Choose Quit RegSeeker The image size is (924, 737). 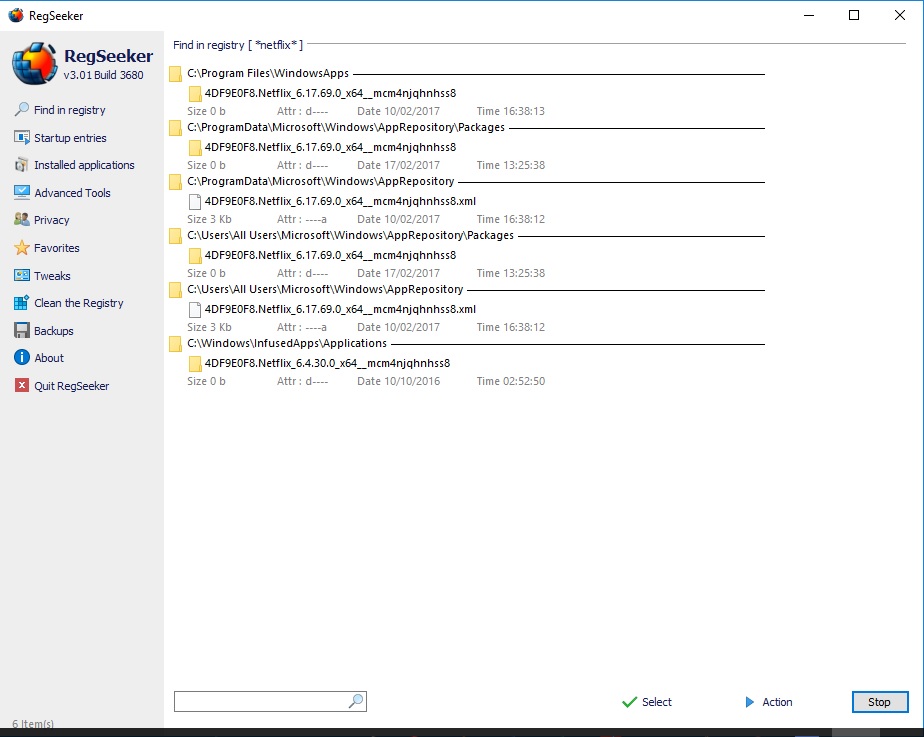pyautogui.click(x=71, y=386)
